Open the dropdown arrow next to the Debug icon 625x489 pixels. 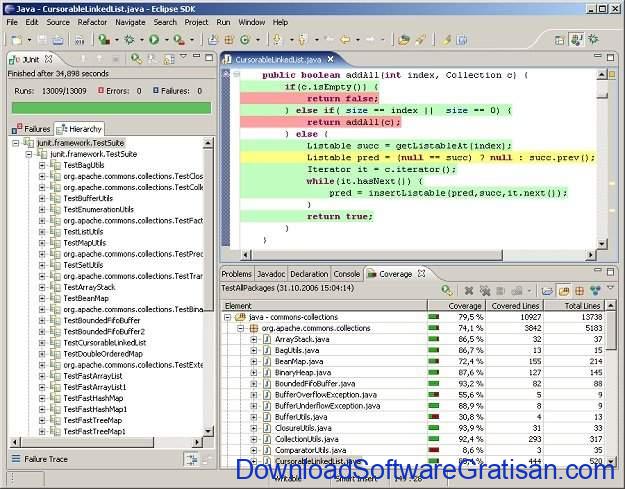coord(142,40)
